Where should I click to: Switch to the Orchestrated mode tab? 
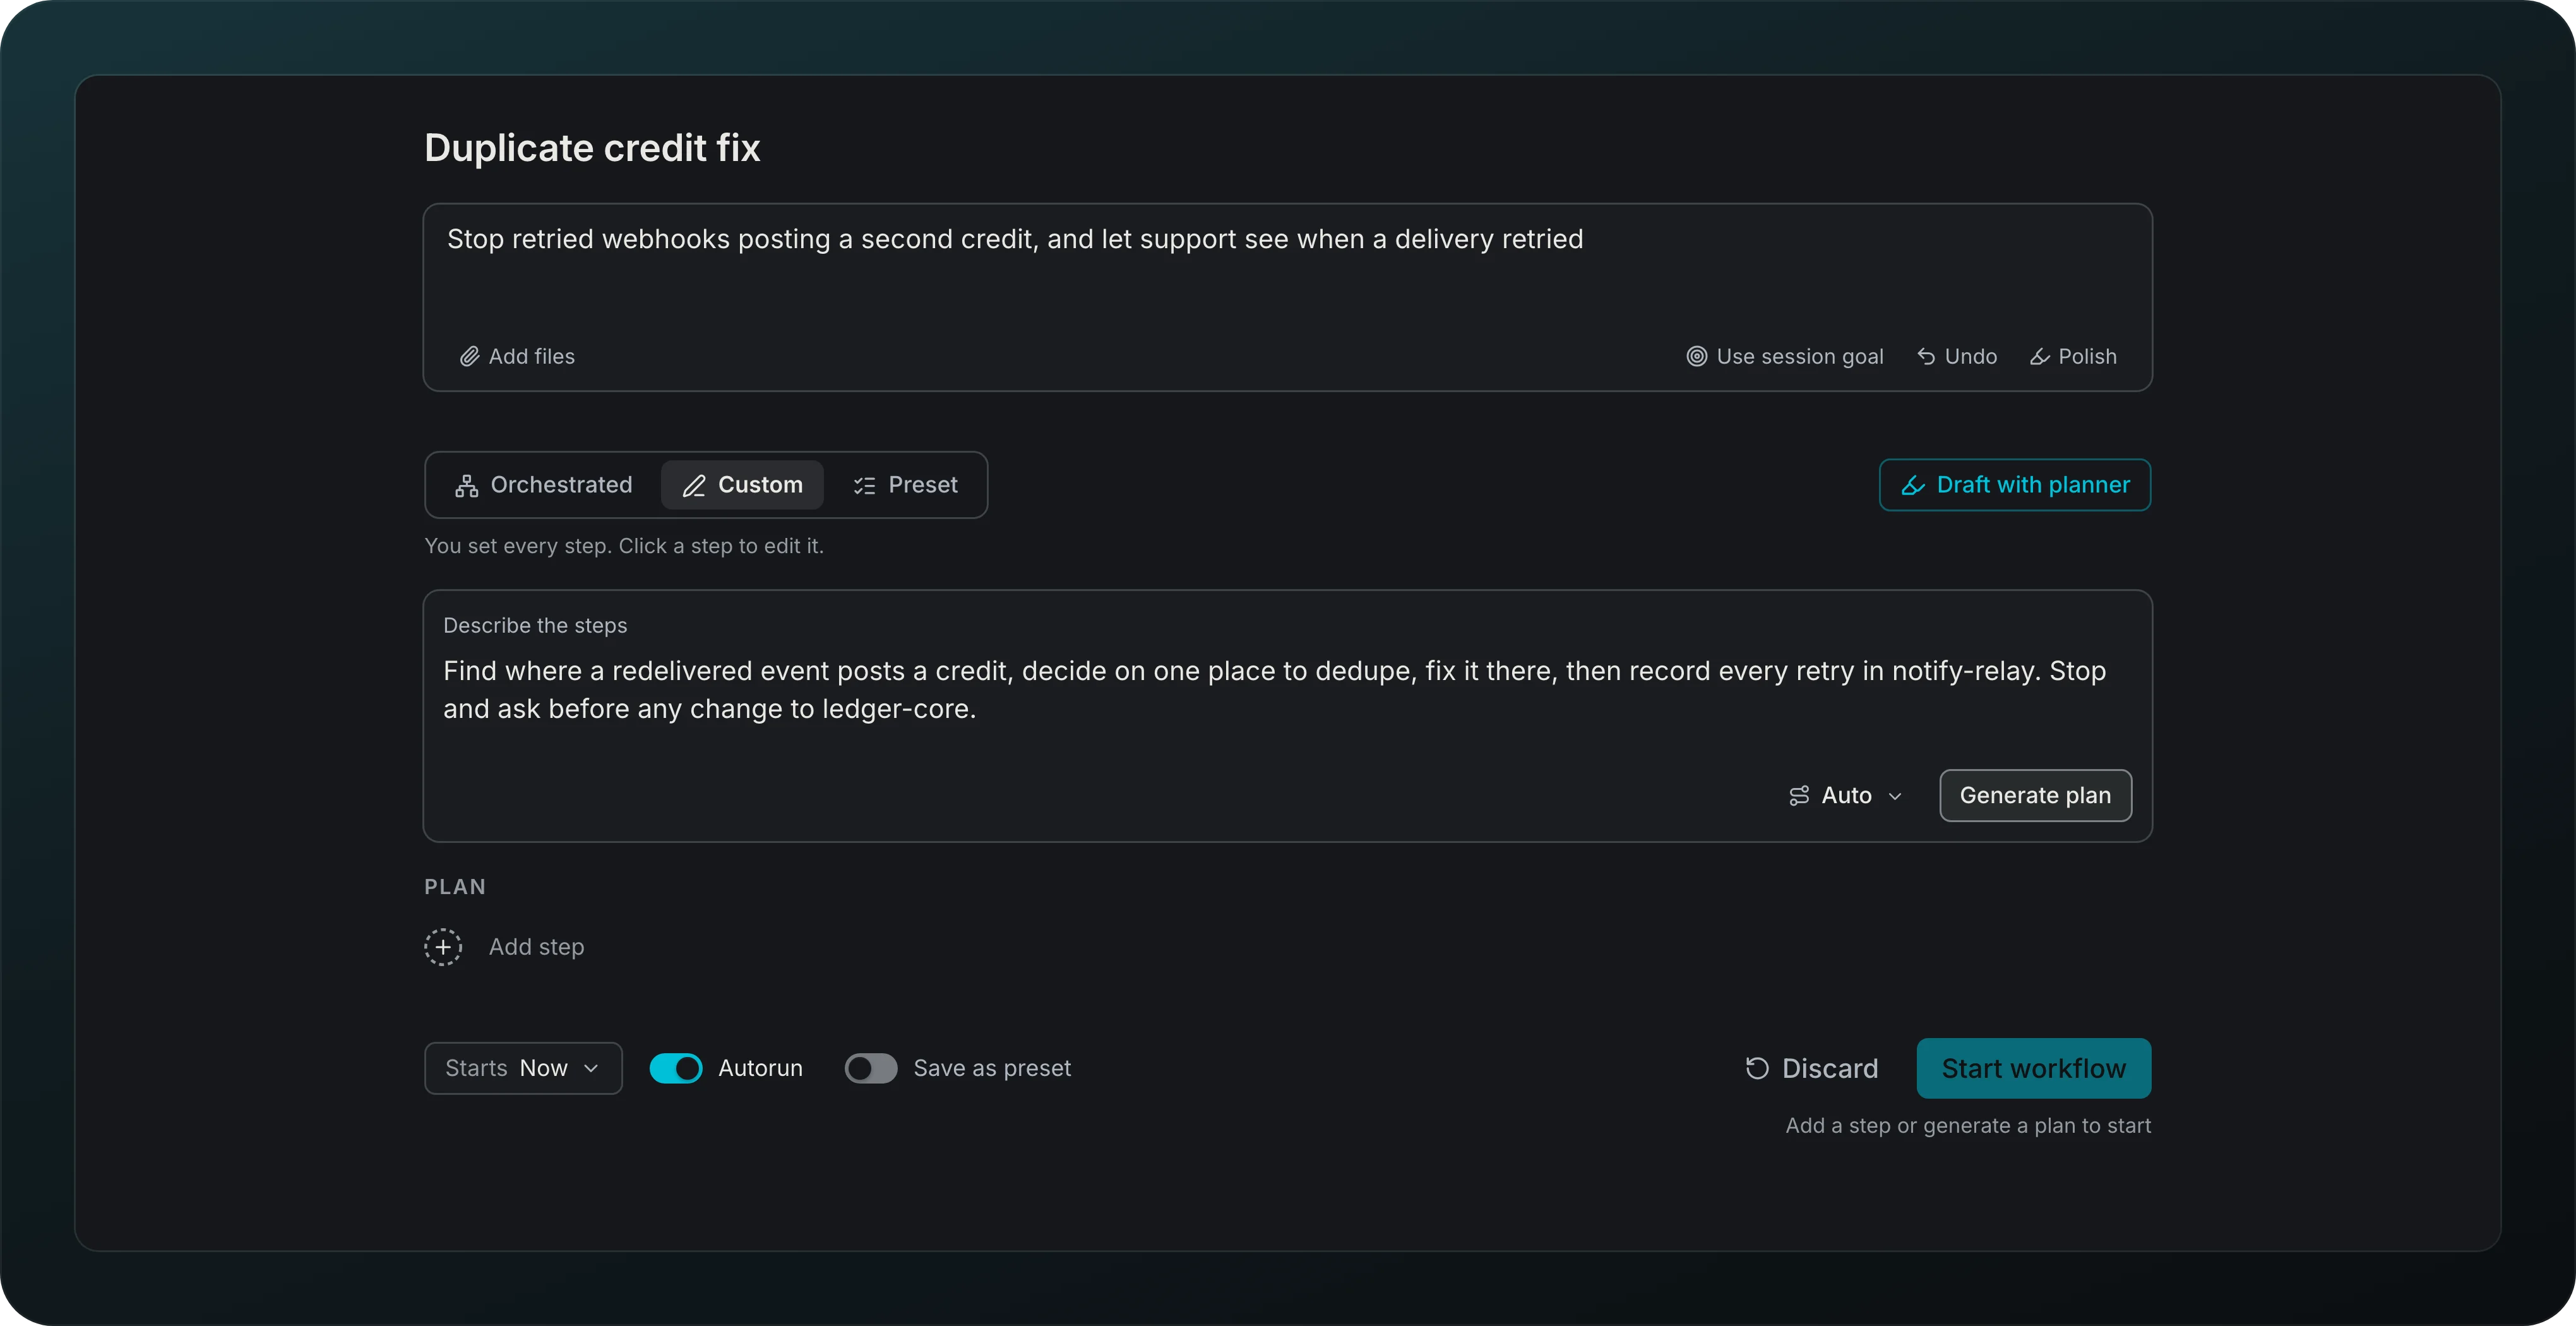(544, 485)
